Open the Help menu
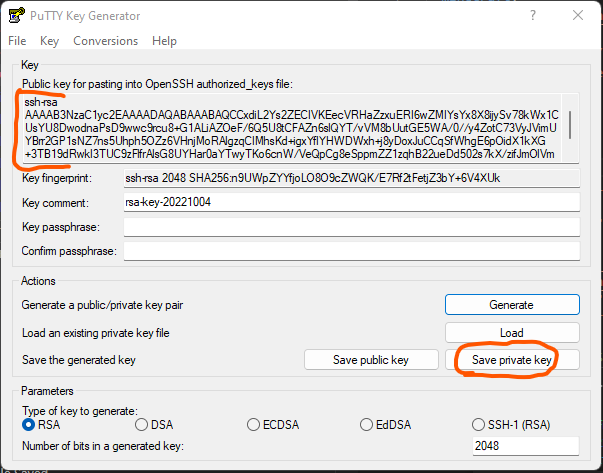Viewport: 603px width, 473px height. click(164, 41)
